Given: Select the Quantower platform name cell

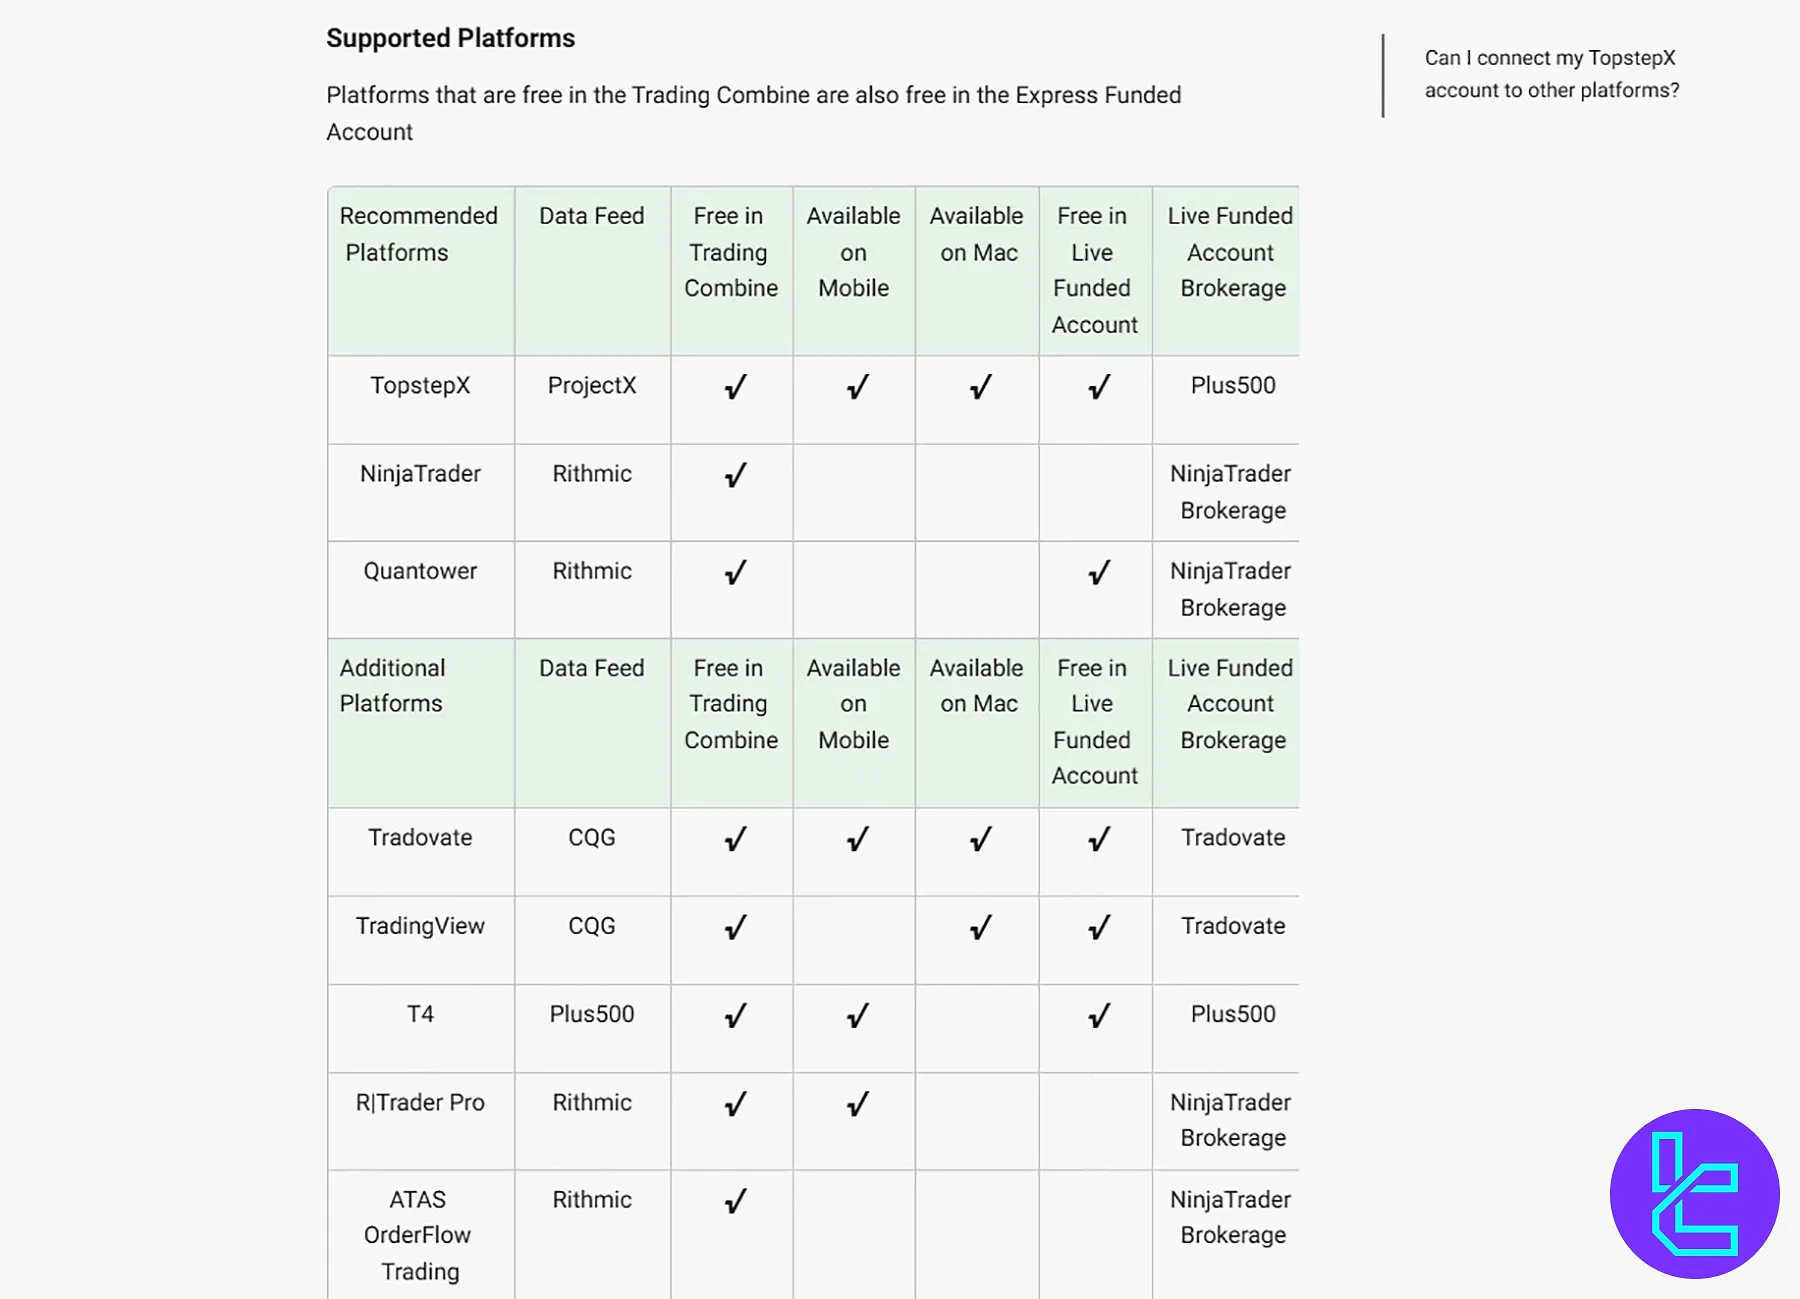Looking at the screenshot, I should [420, 571].
